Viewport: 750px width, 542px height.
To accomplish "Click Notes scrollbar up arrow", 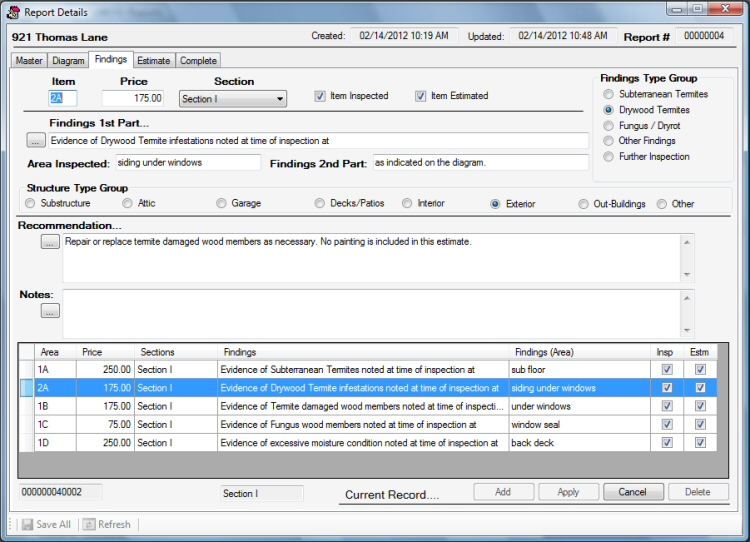I will [x=687, y=298].
